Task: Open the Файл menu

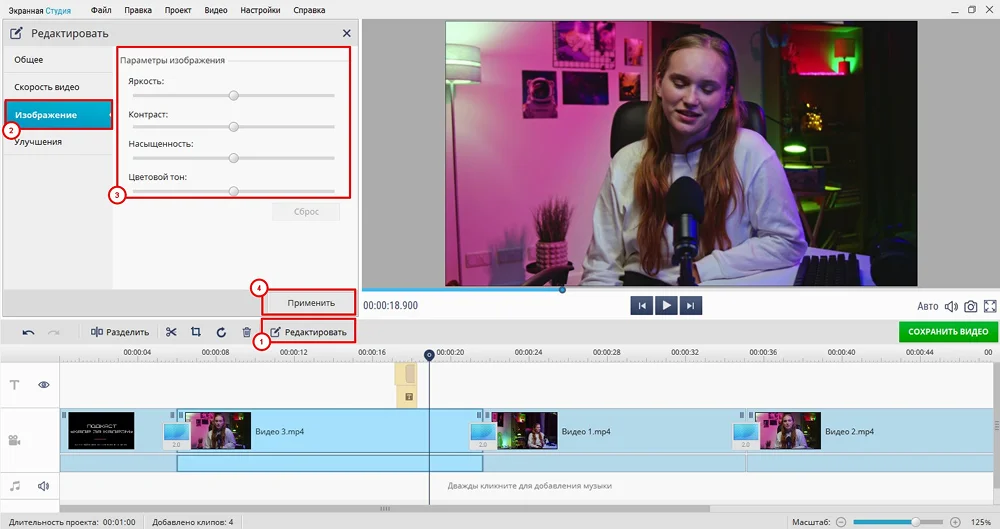Action: (101, 10)
